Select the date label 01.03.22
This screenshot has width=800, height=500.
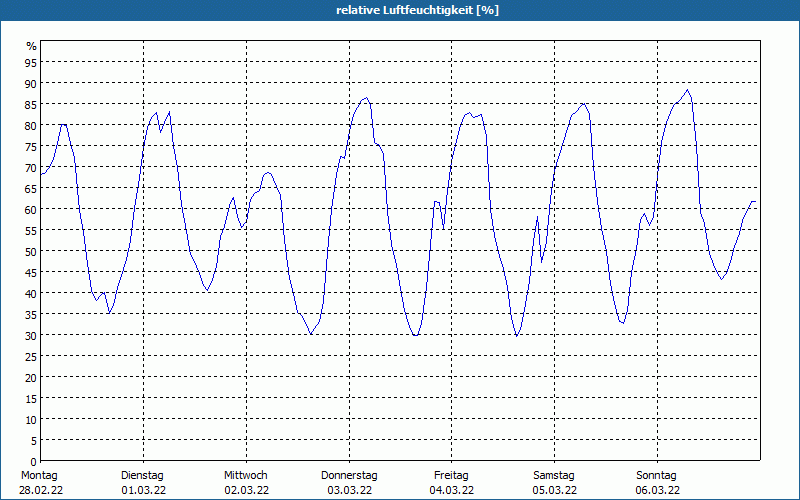142,490
